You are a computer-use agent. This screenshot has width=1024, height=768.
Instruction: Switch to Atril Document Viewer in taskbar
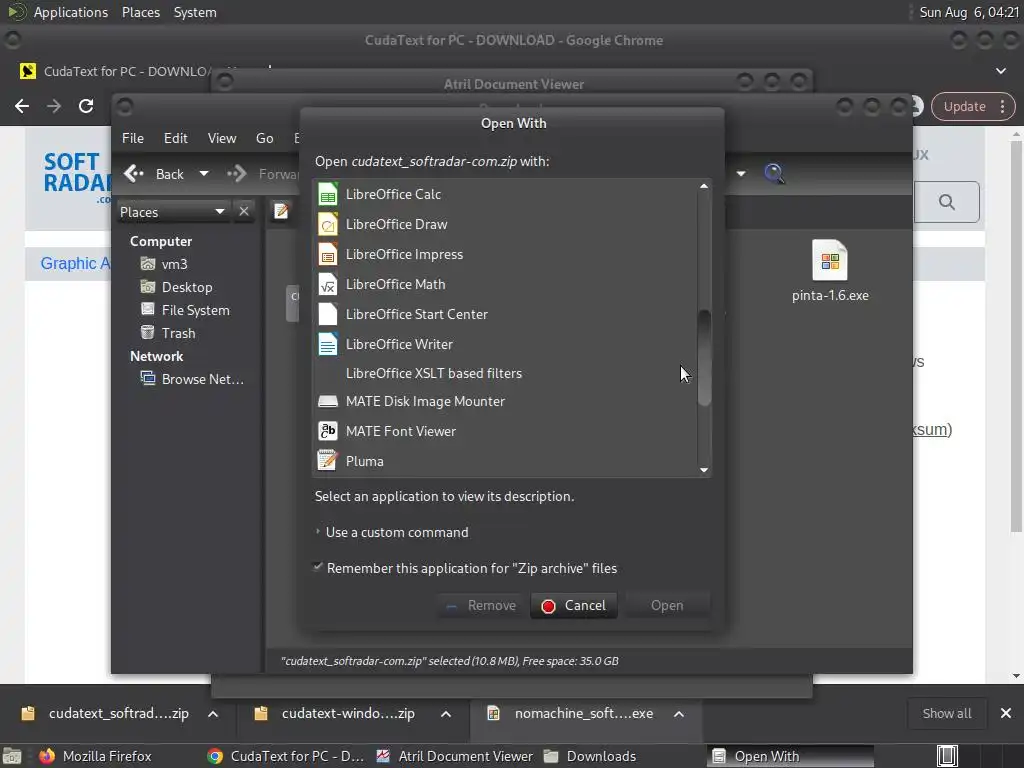pos(455,756)
